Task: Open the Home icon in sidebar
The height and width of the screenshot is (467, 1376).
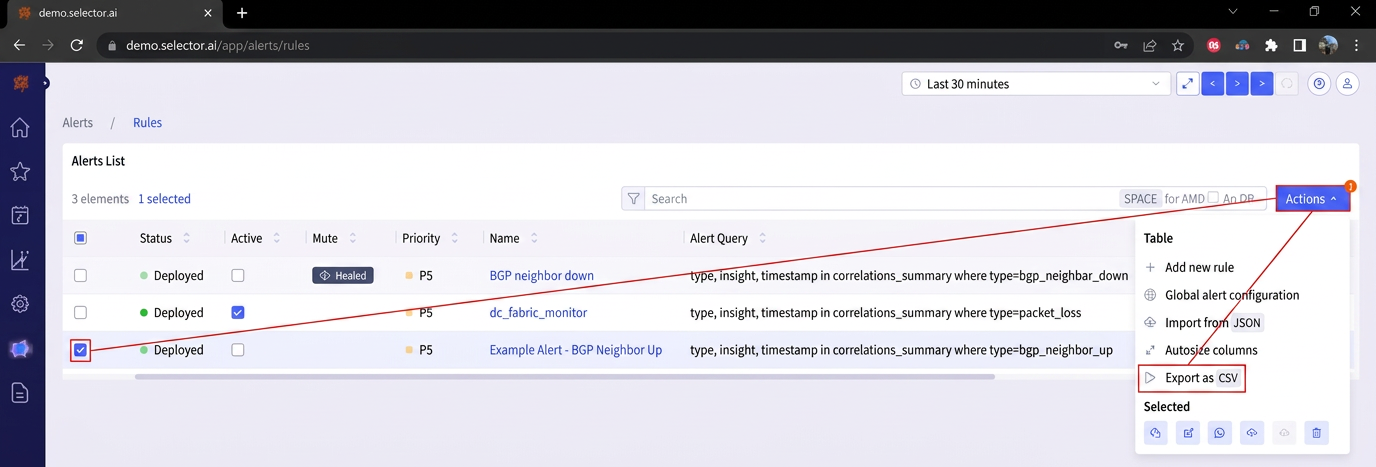Action: (20, 128)
